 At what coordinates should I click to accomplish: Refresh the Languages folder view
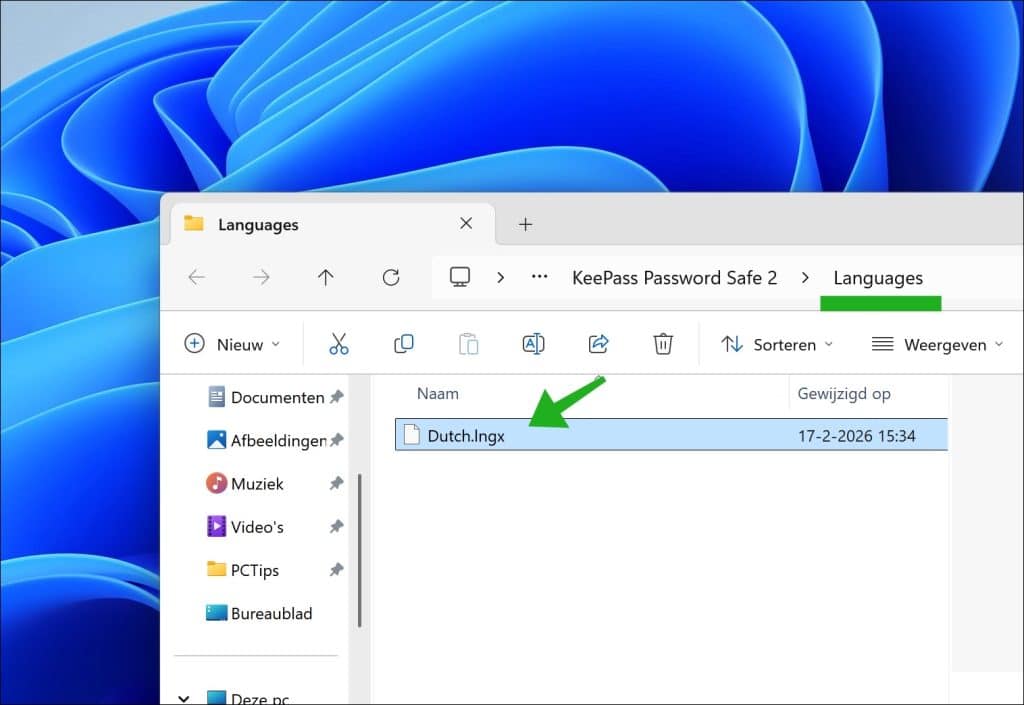click(390, 278)
